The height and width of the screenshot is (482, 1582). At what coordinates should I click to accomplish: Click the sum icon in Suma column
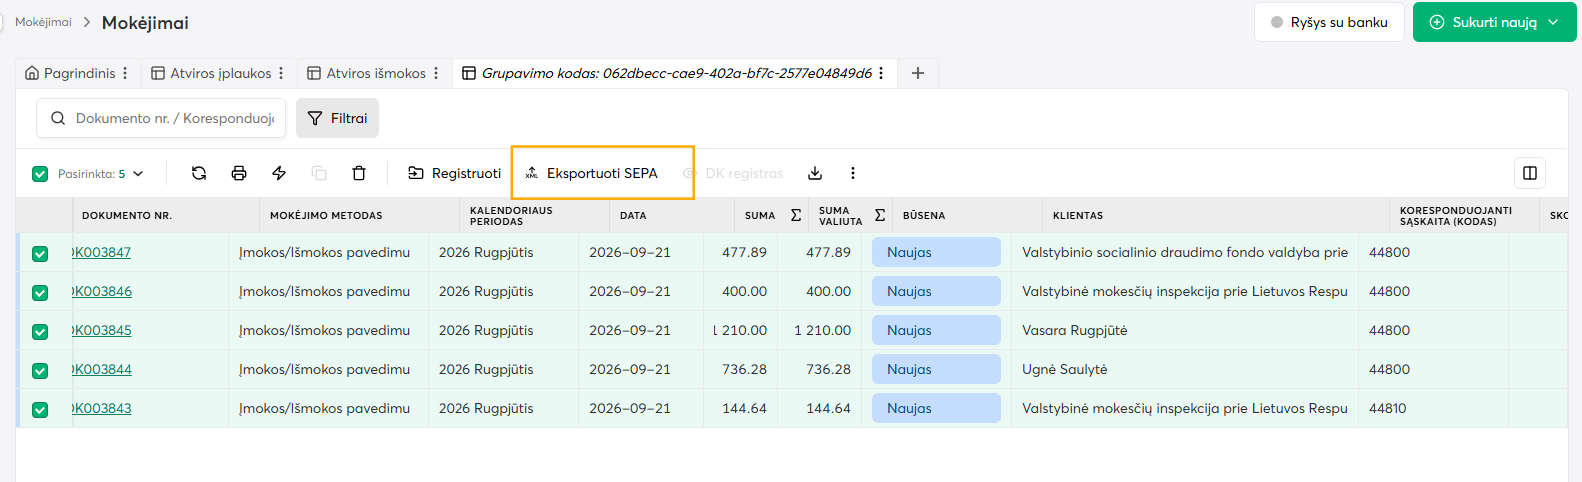[x=796, y=215]
